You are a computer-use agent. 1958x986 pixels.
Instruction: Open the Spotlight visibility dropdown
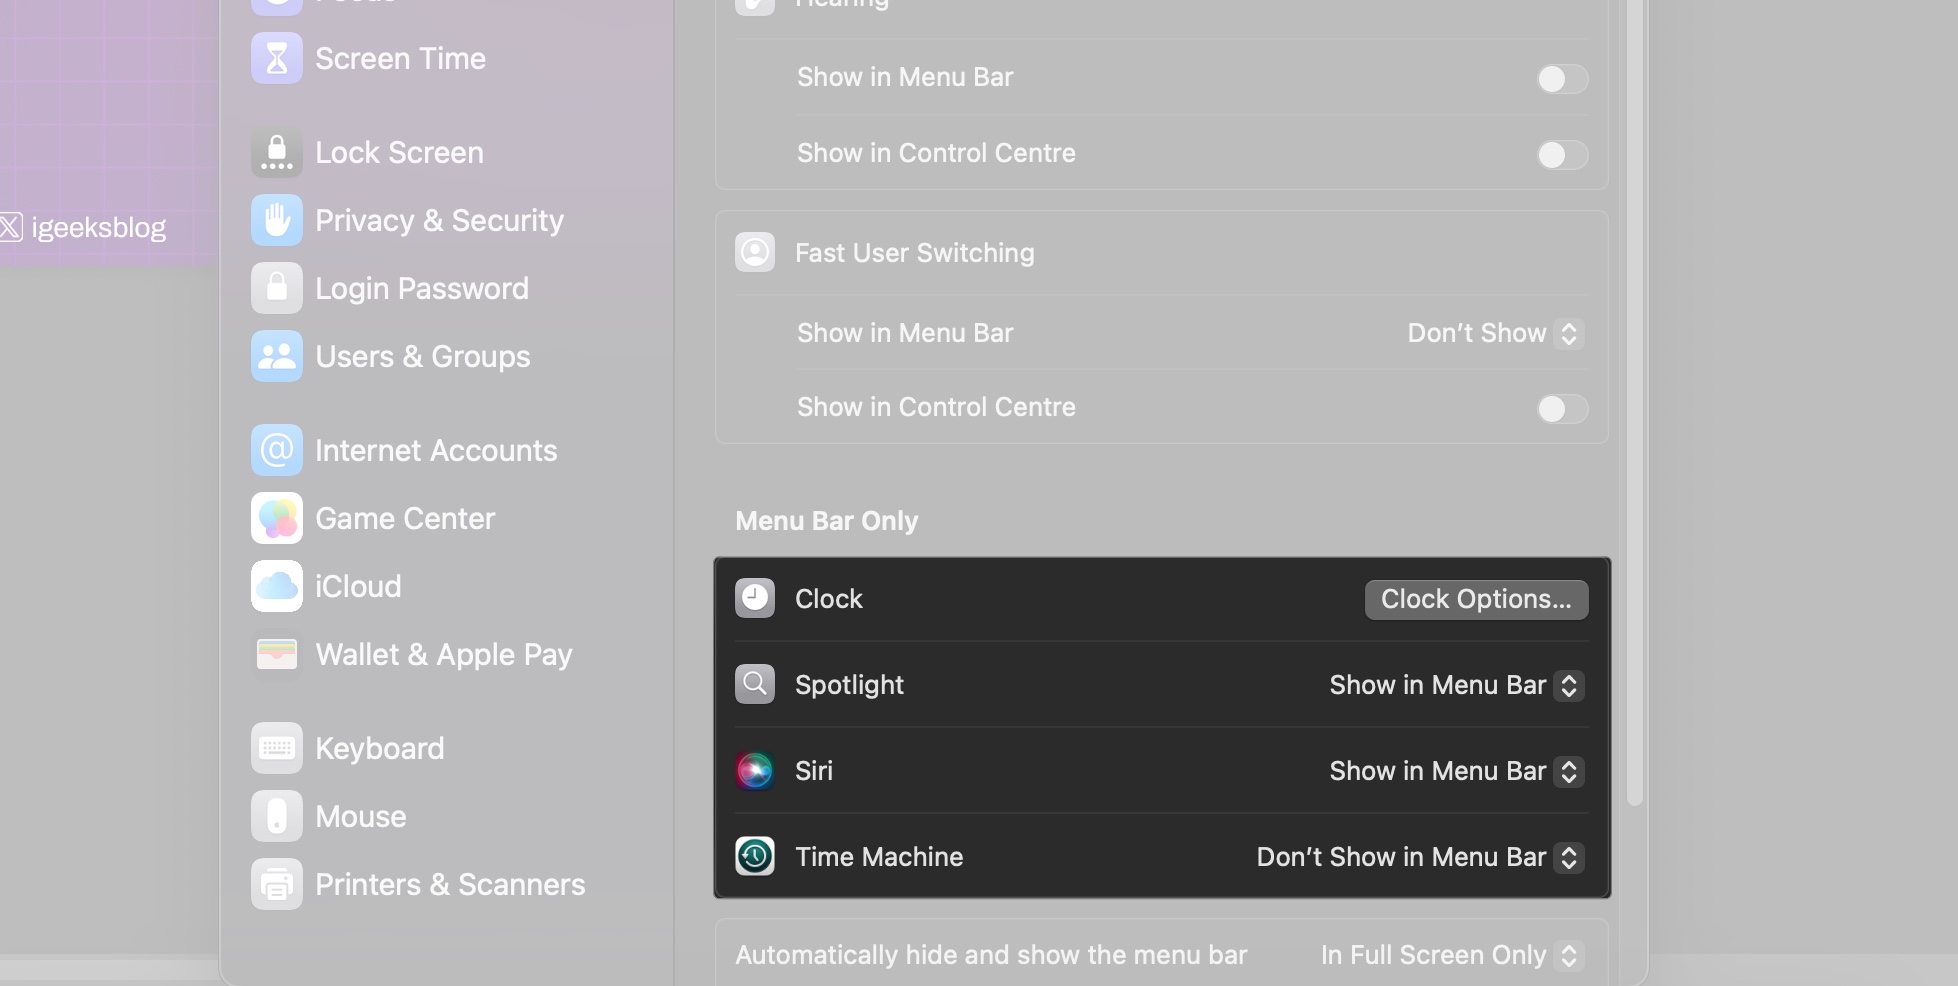coord(1456,685)
